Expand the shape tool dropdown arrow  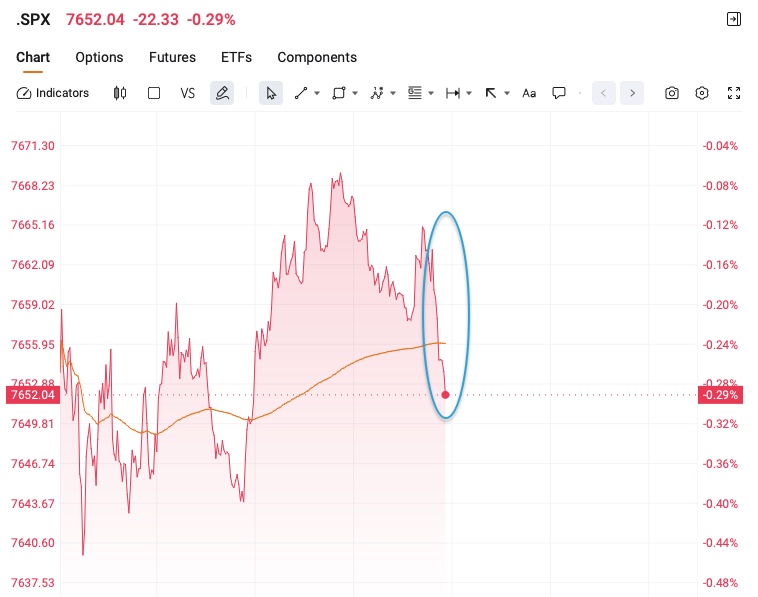pos(355,93)
